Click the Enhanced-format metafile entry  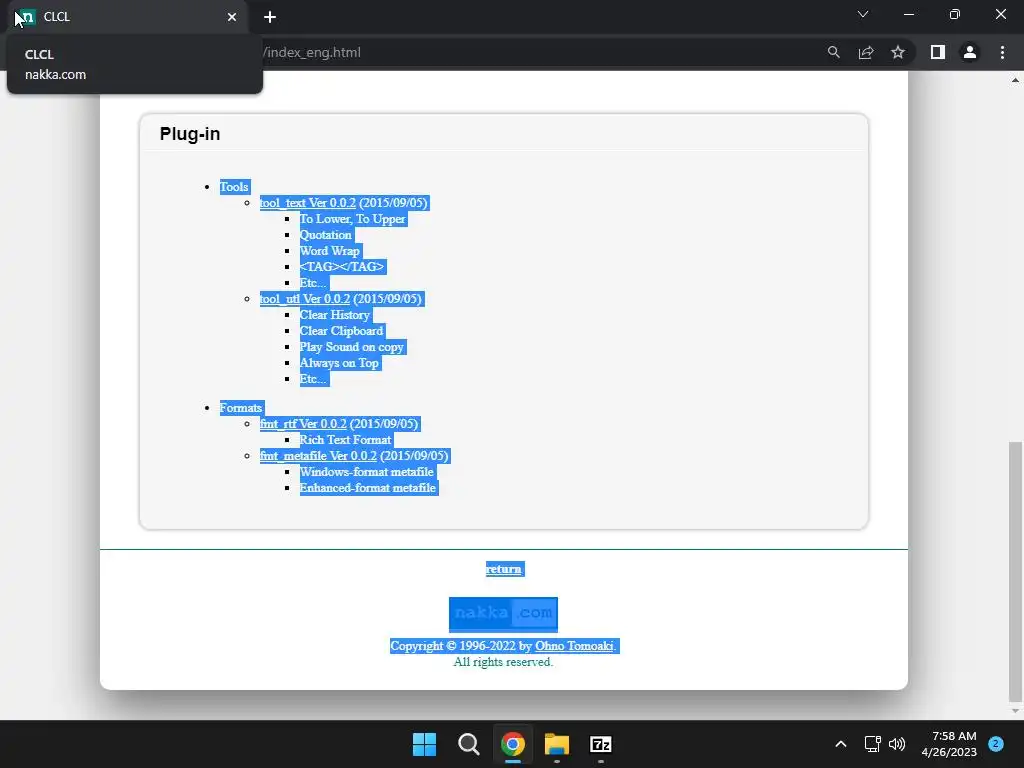368,488
